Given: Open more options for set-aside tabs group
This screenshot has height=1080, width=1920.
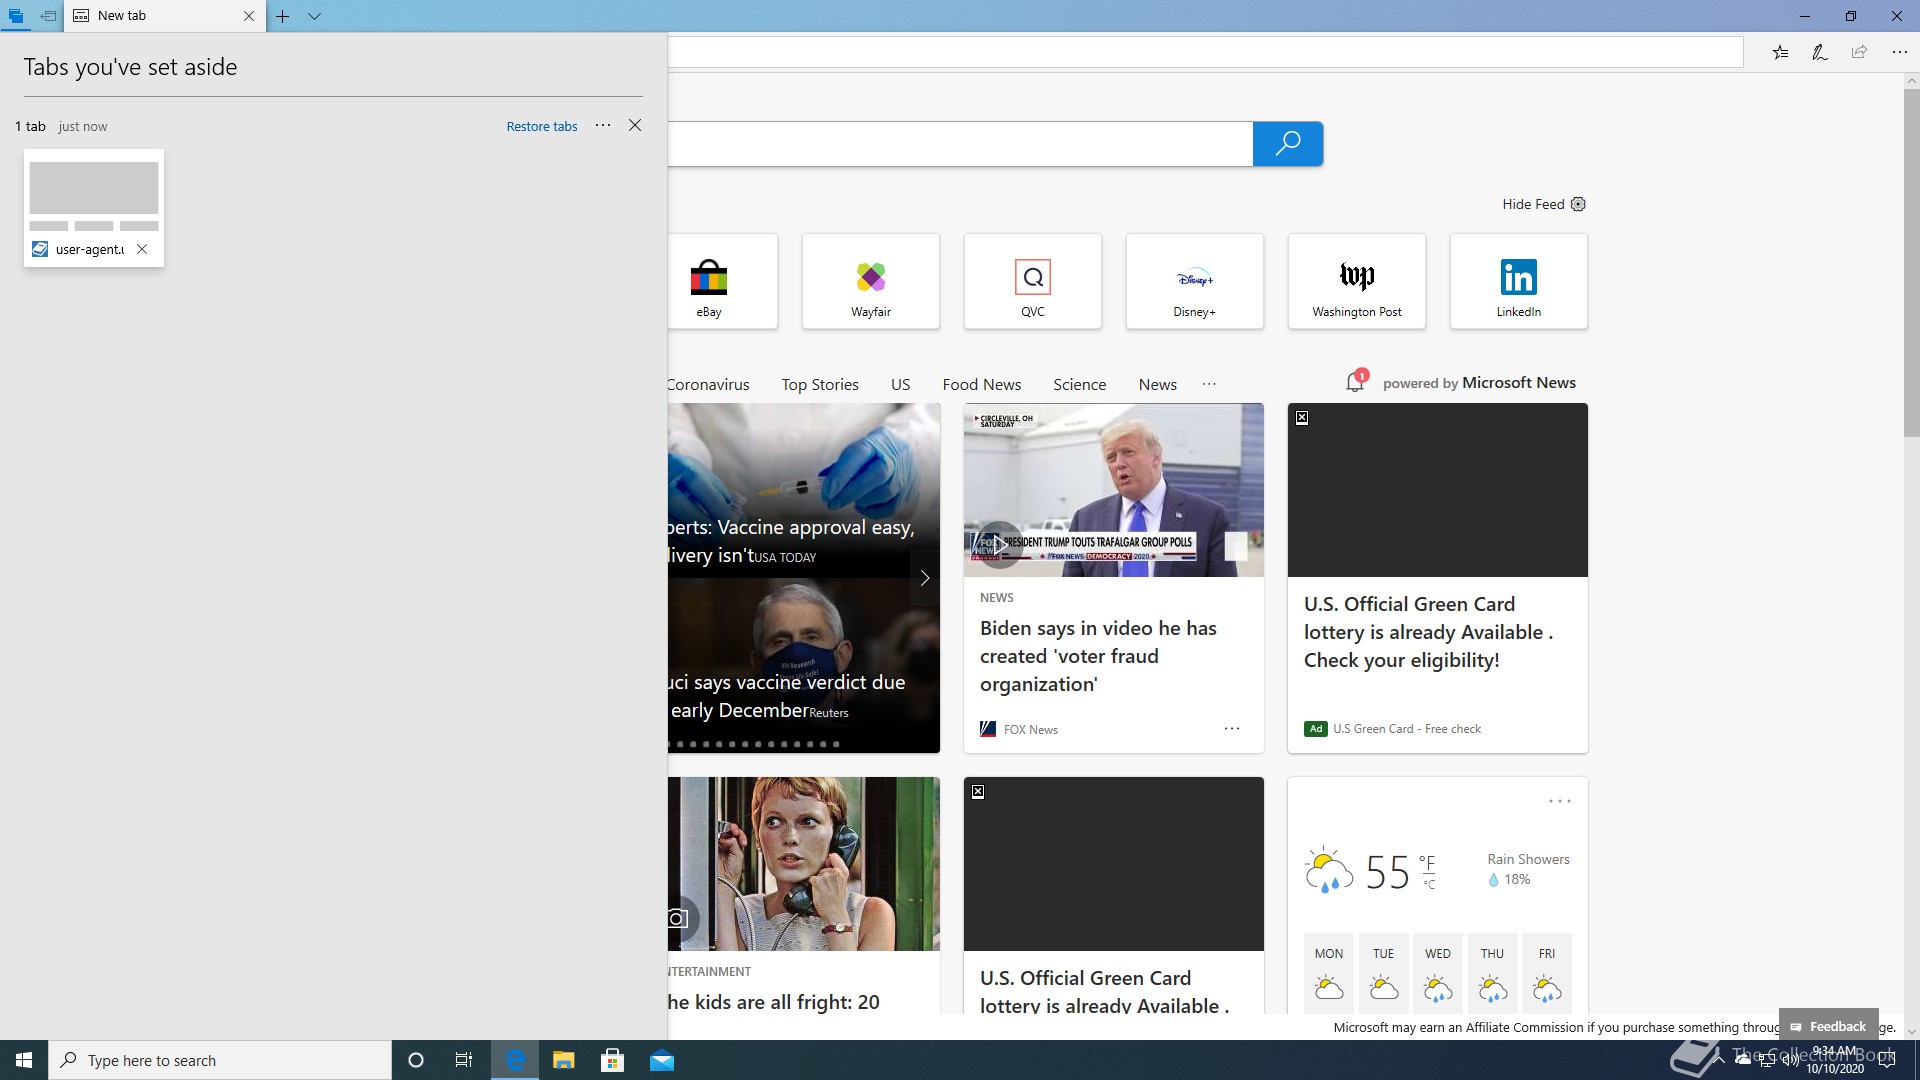Looking at the screenshot, I should pyautogui.click(x=603, y=125).
